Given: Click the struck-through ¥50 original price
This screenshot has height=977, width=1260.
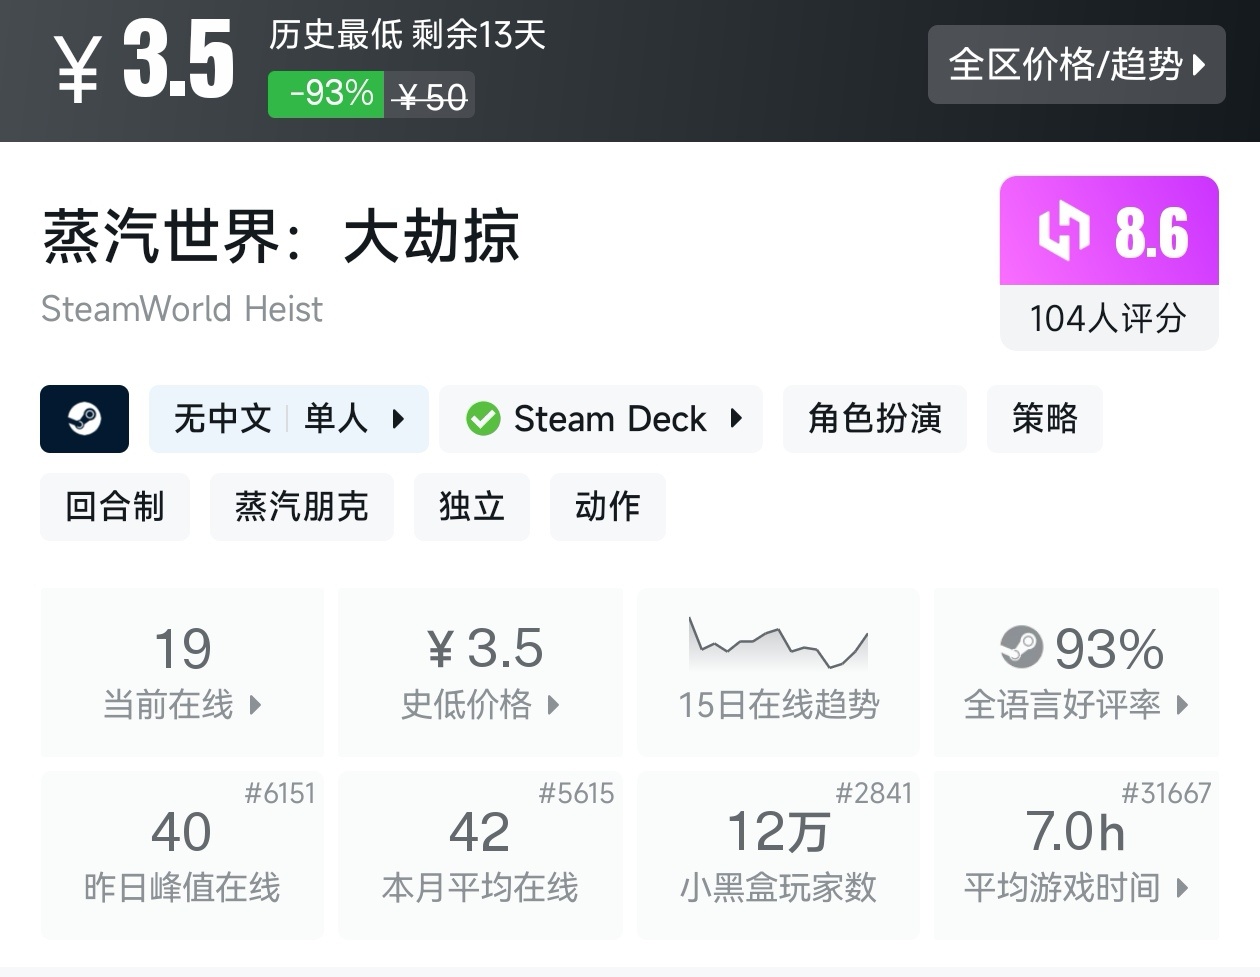Looking at the screenshot, I should [x=430, y=97].
